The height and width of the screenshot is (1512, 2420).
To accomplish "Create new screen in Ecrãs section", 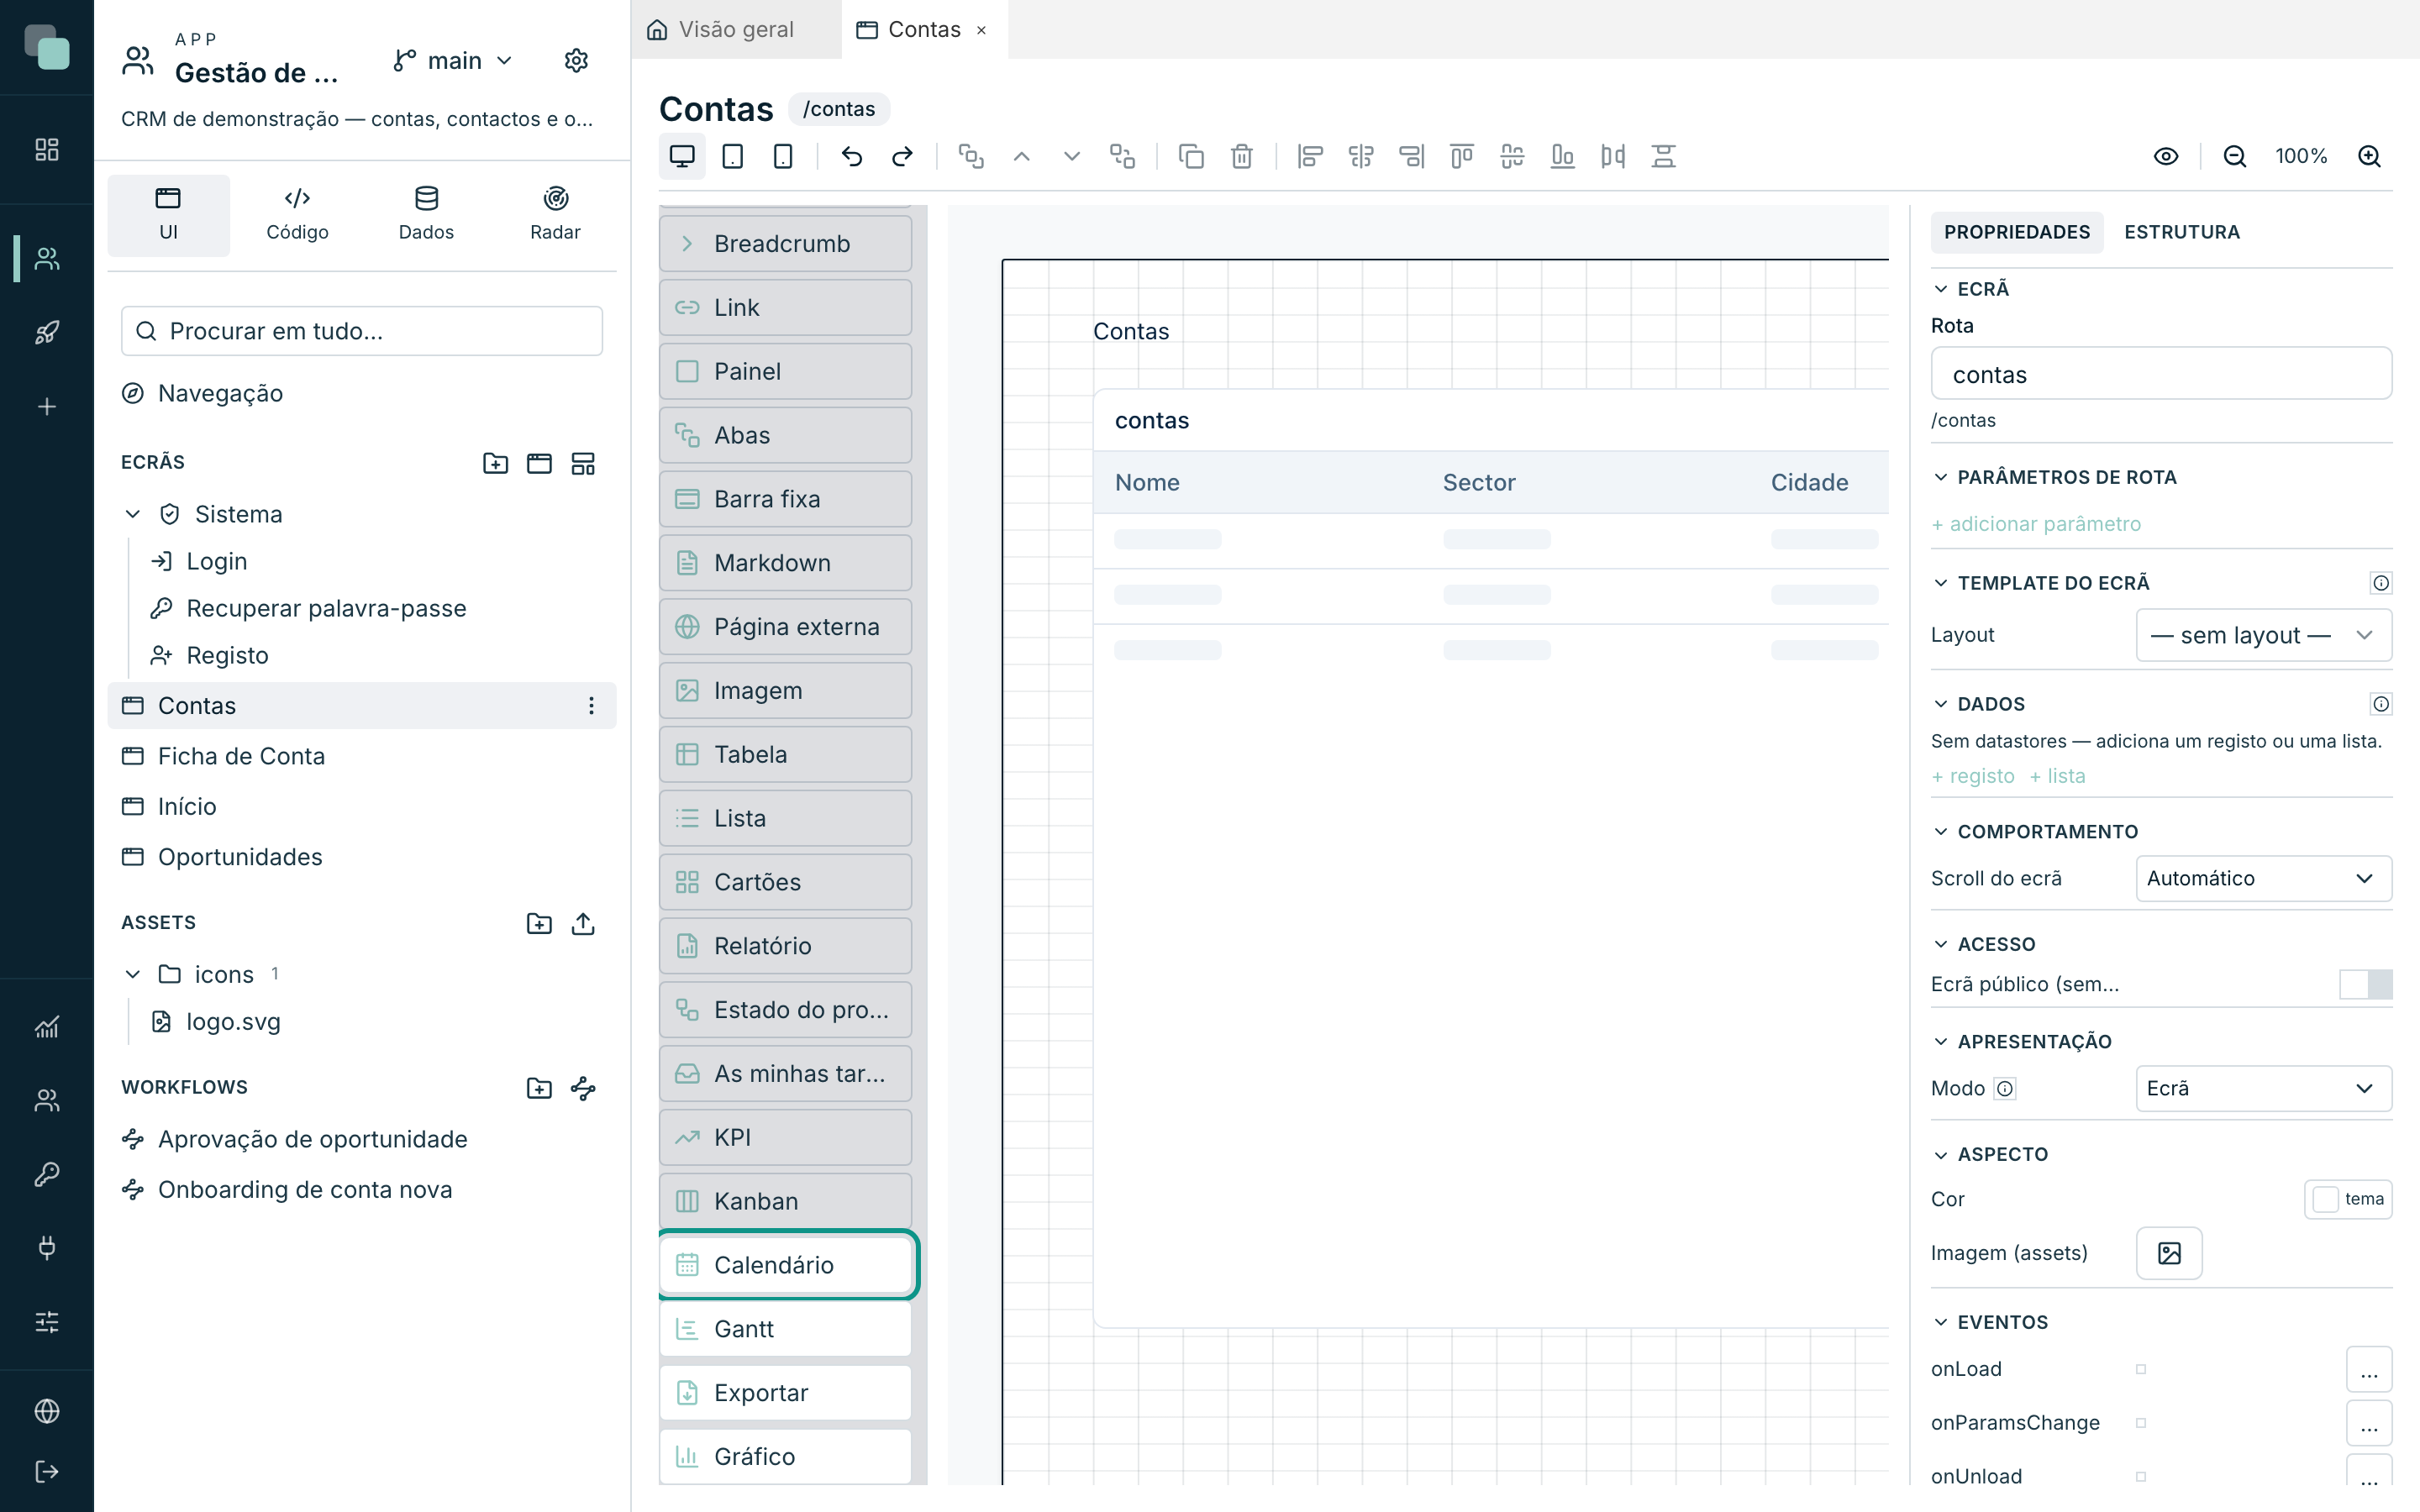I will pyautogui.click(x=539, y=463).
